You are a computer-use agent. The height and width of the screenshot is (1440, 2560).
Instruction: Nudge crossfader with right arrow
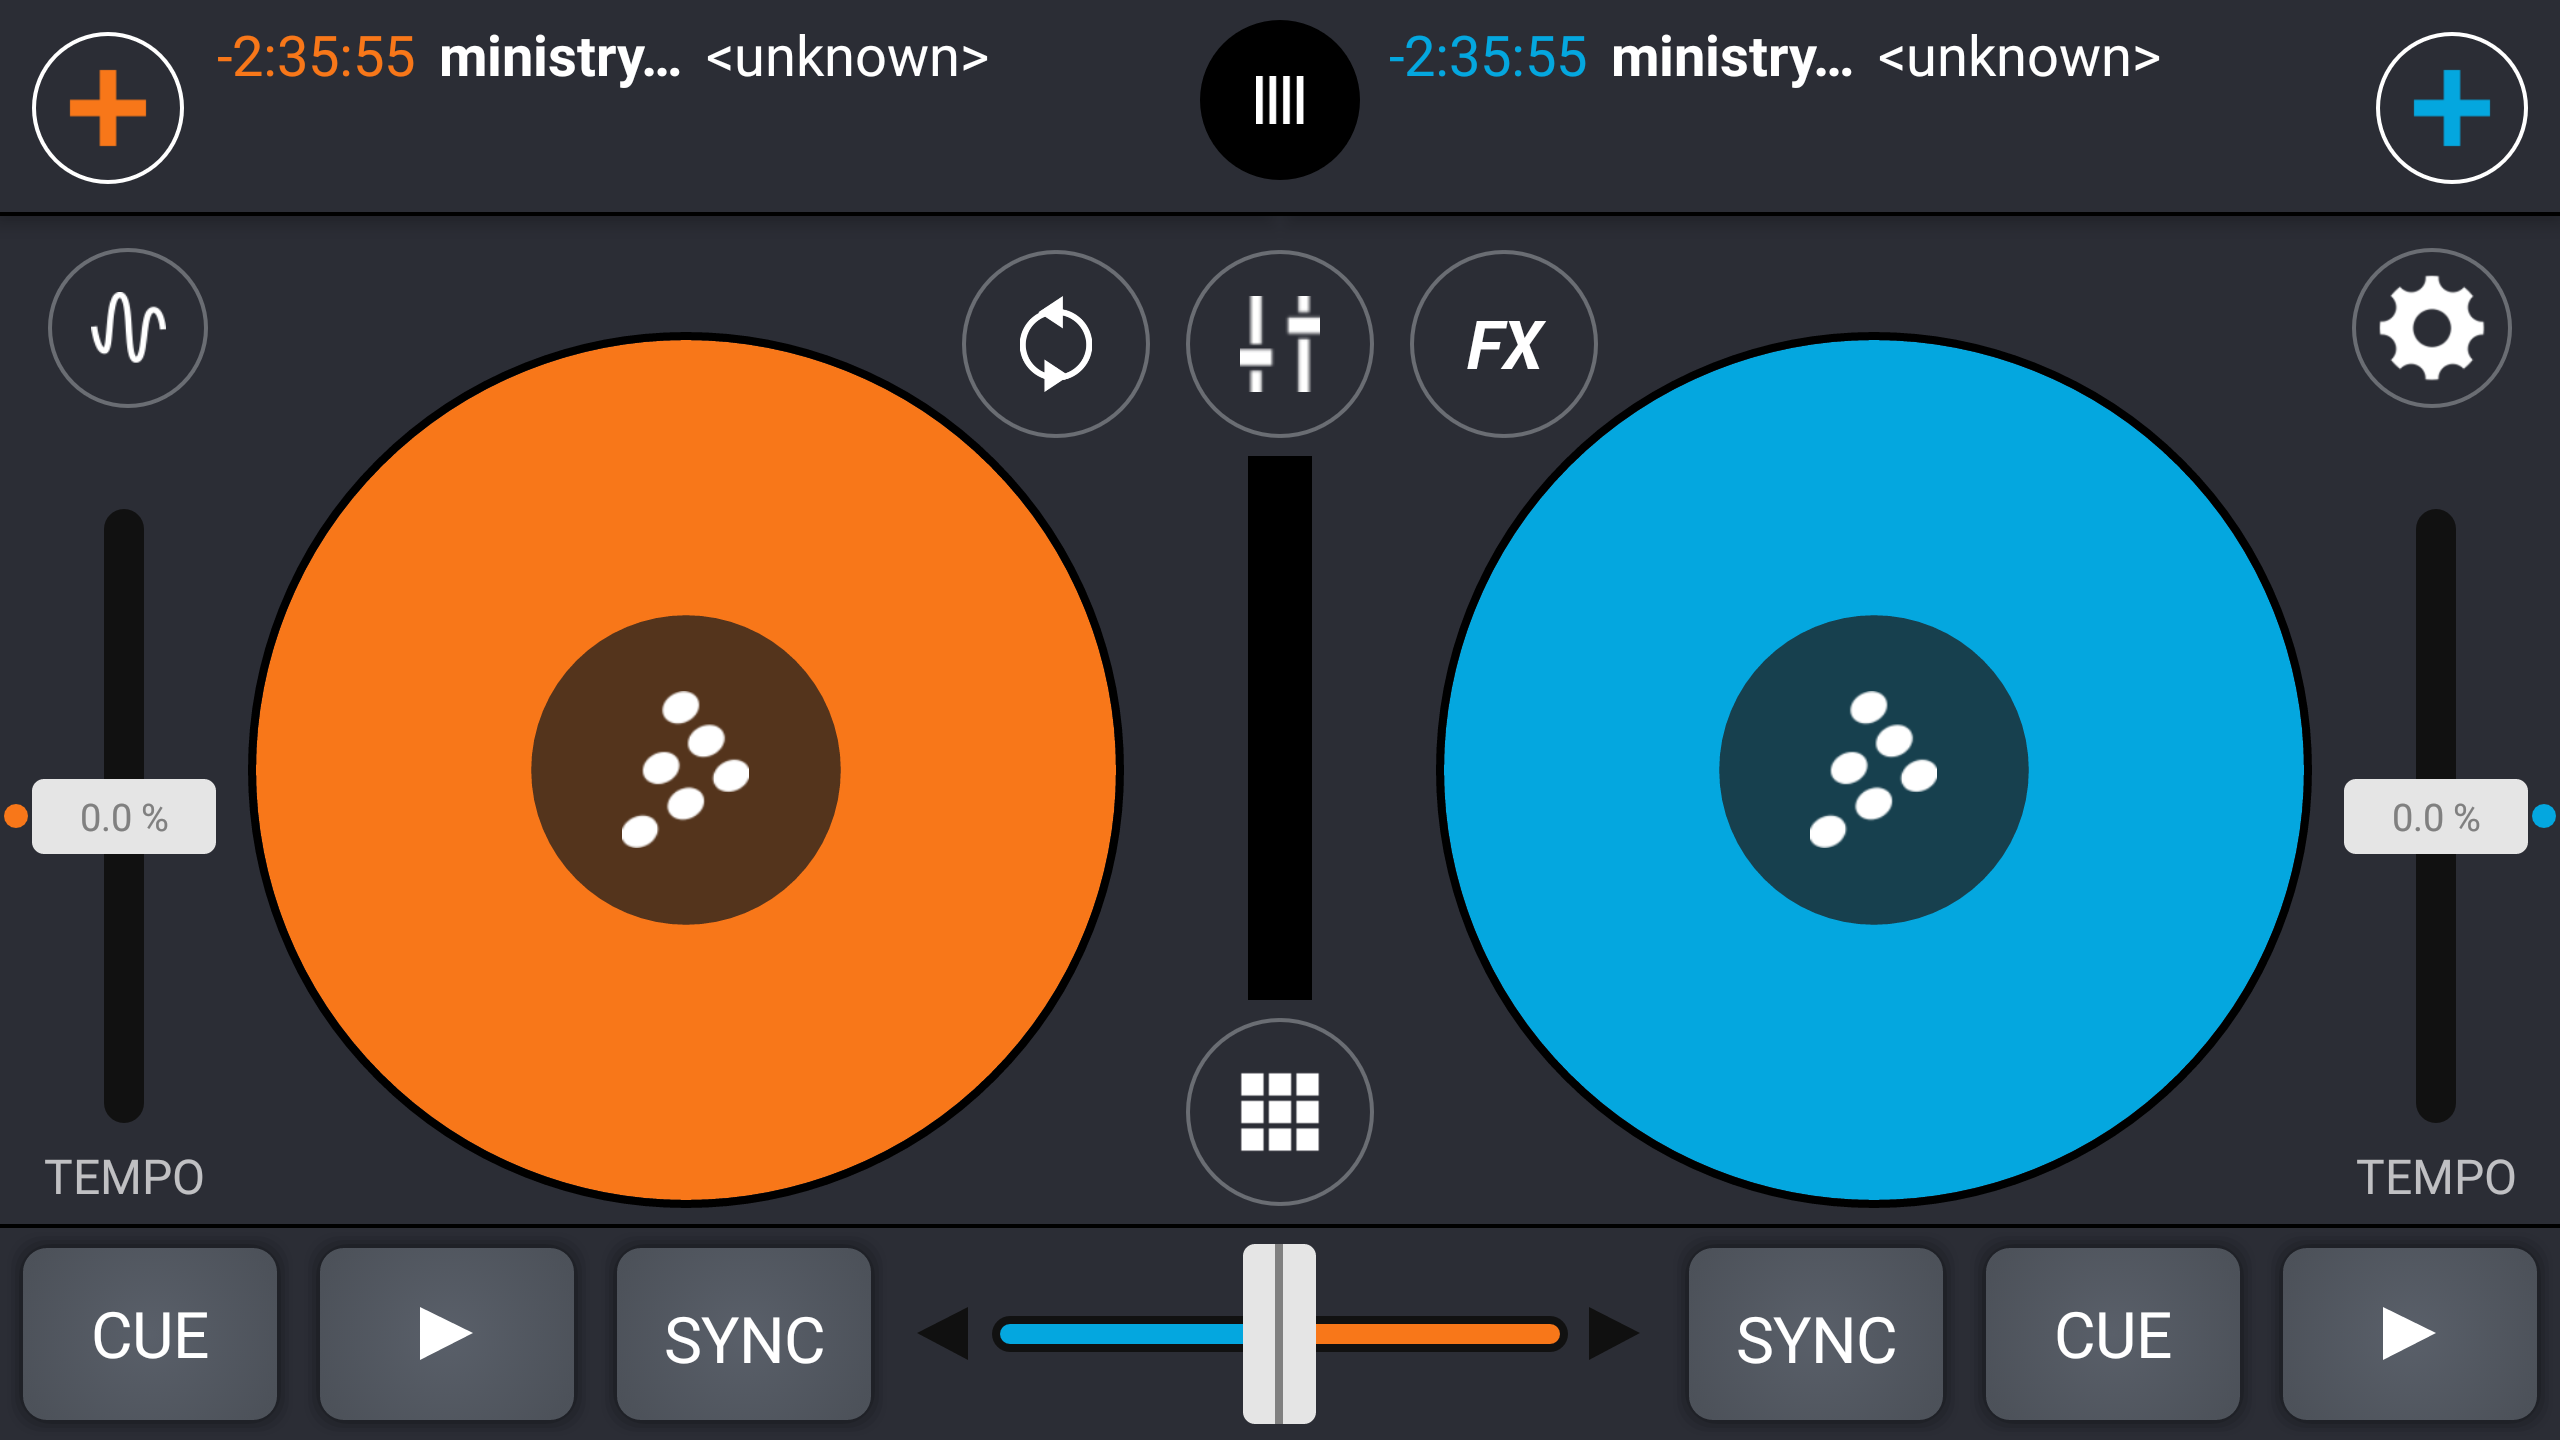pos(1613,1333)
